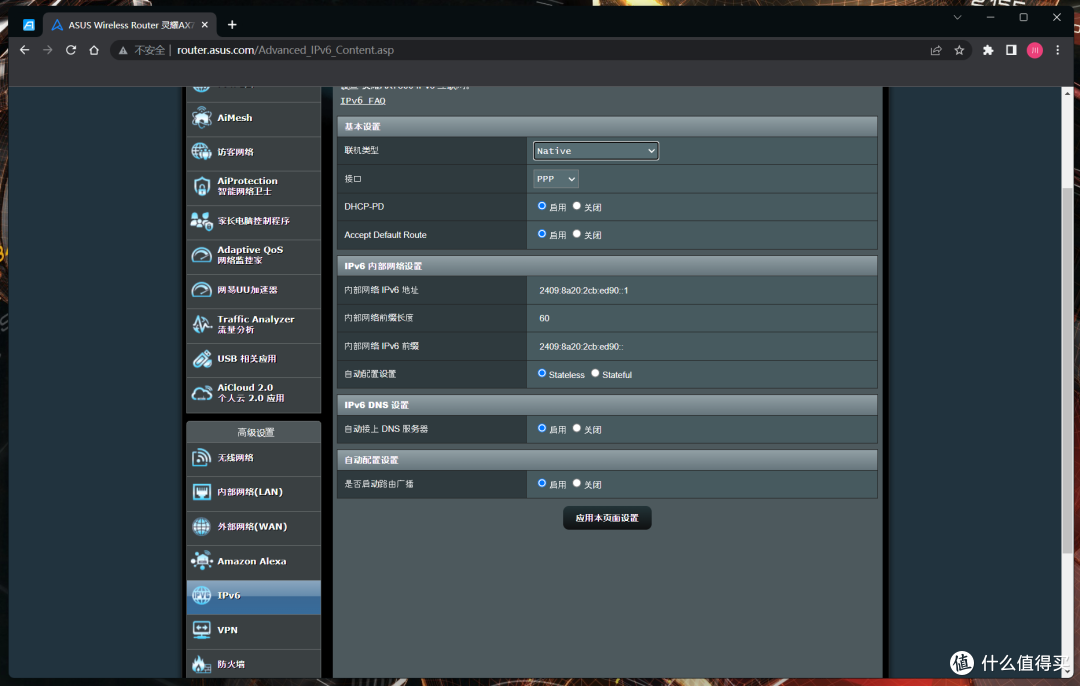Screen dimensions: 1080x686
Task: Select the 内部网络前缀长度 value 60
Action: tap(544, 318)
